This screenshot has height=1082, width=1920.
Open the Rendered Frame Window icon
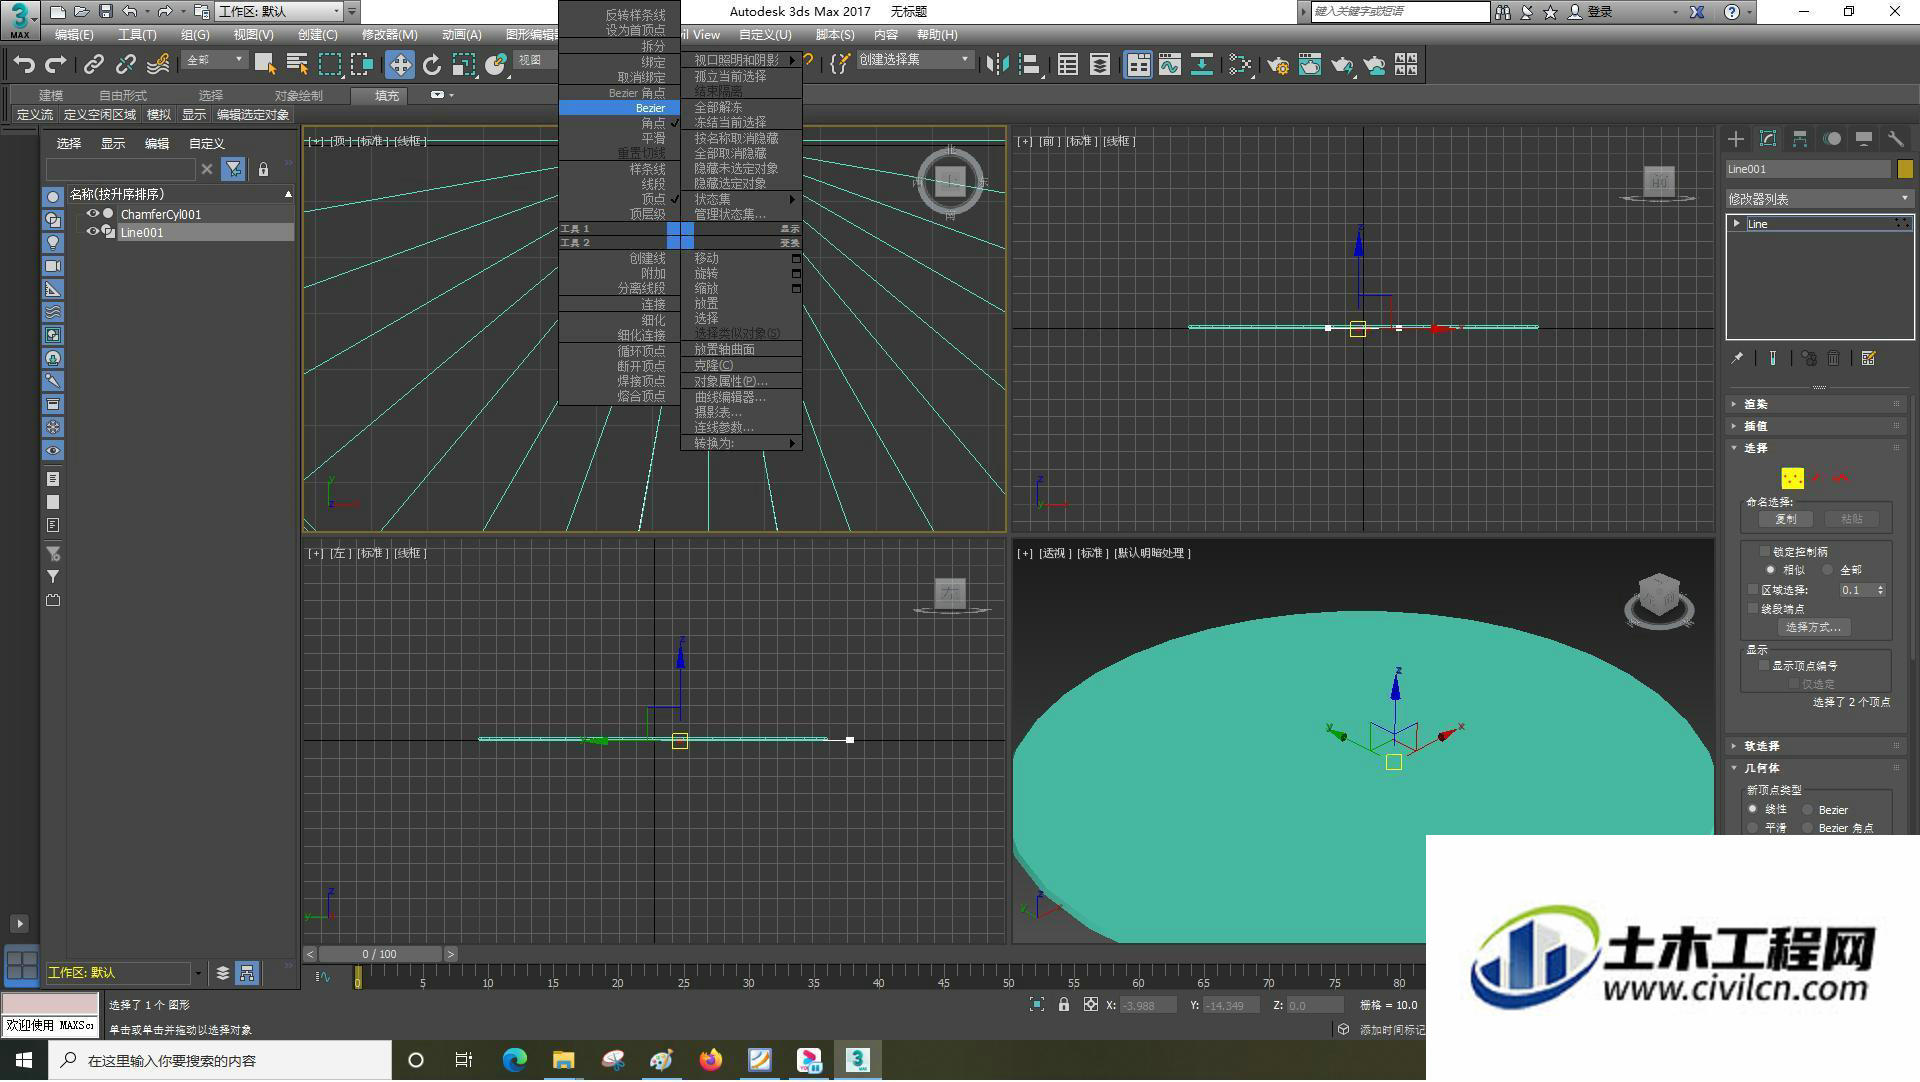pos(1310,65)
